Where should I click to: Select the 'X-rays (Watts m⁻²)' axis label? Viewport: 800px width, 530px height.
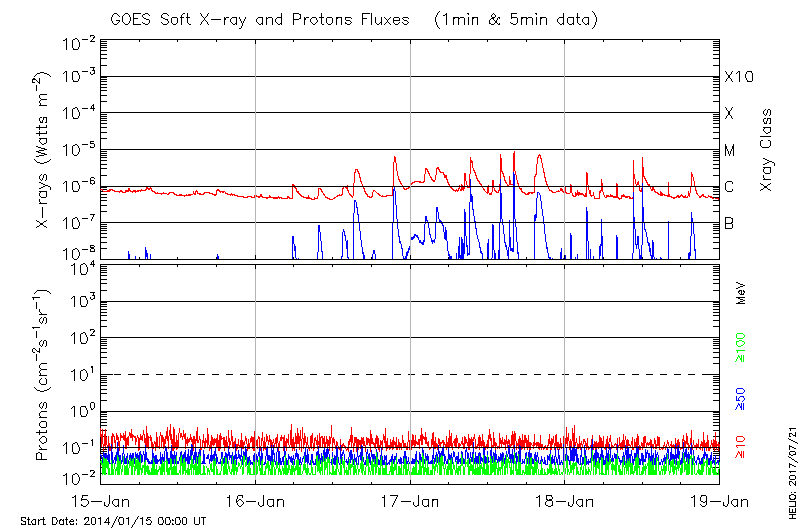tap(44, 151)
